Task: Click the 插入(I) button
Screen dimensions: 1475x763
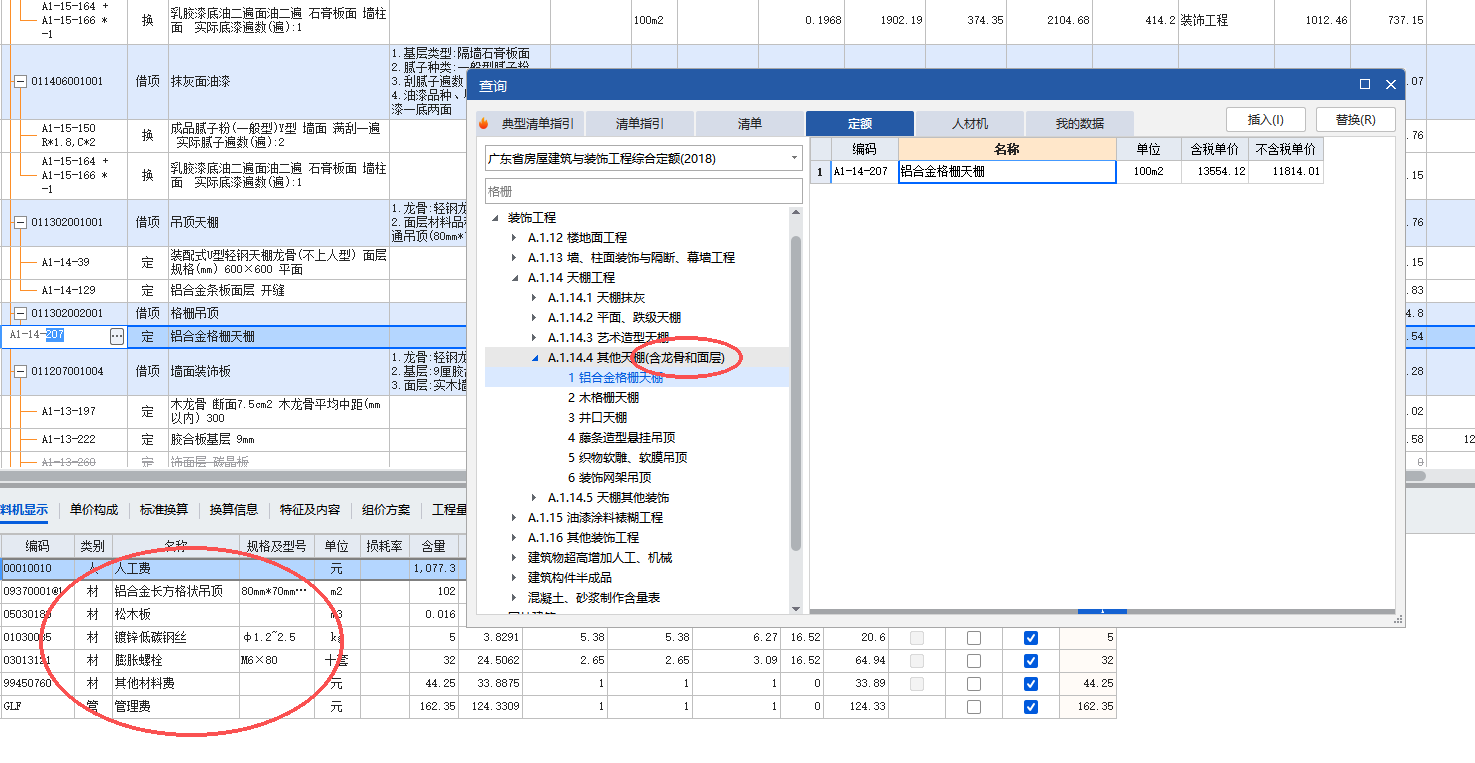Action: [x=1265, y=118]
